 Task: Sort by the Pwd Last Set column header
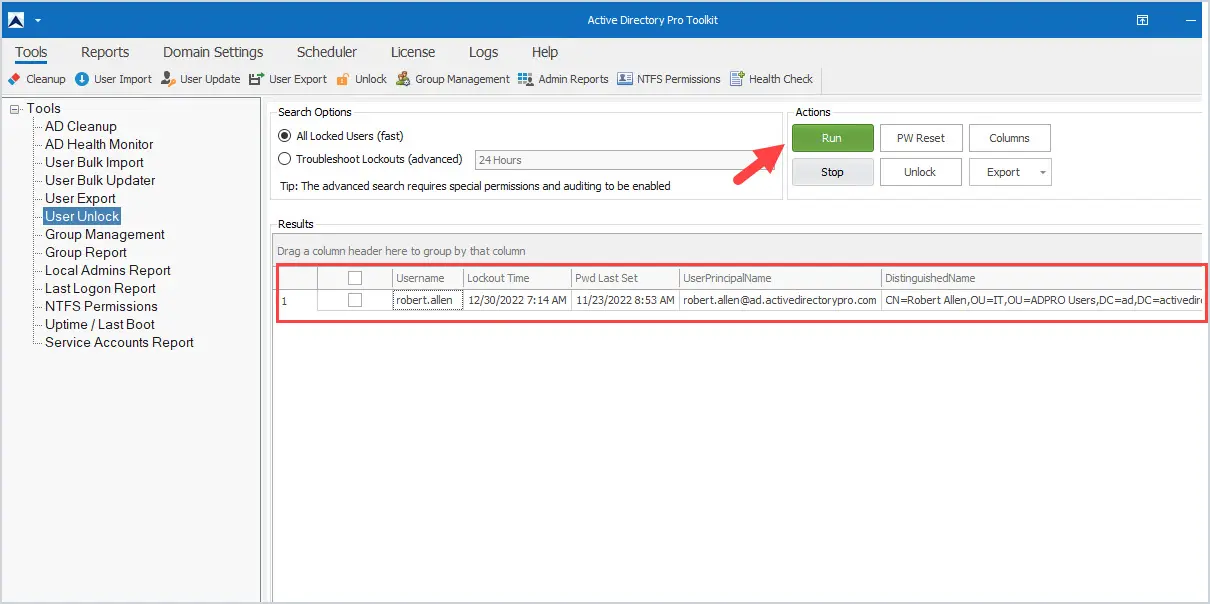point(625,278)
